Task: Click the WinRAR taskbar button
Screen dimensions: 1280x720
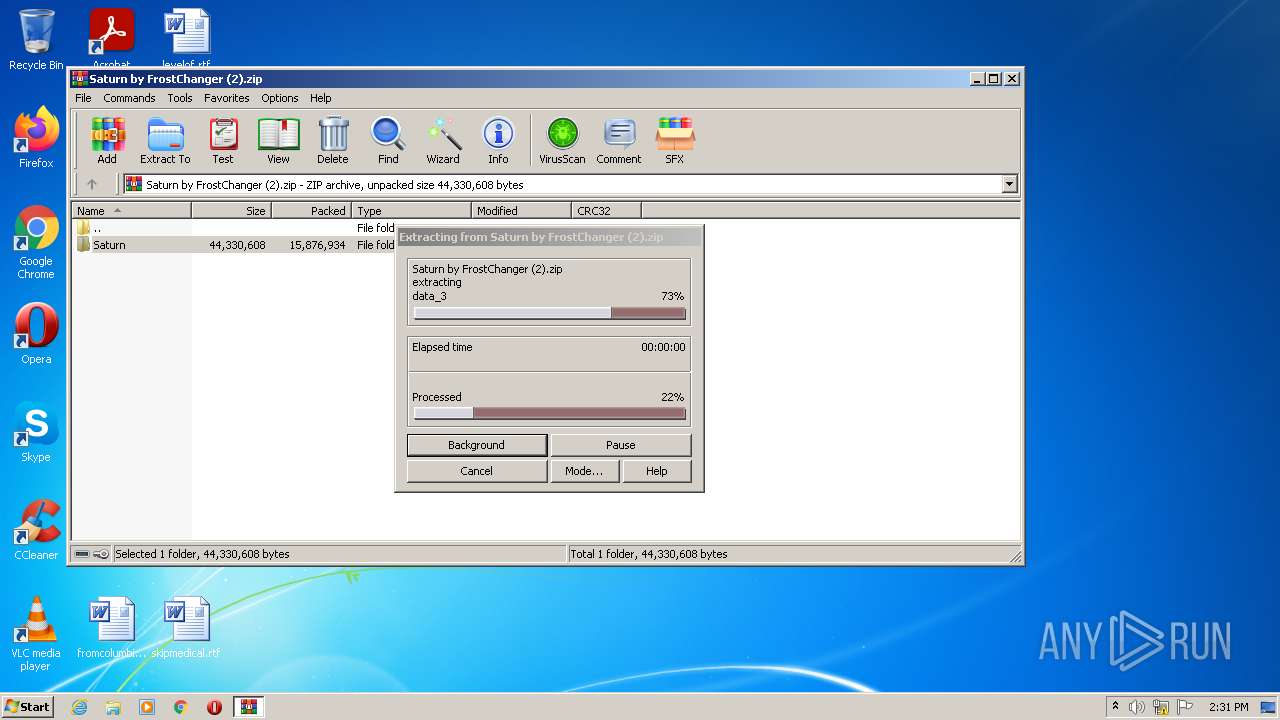Action: click(248, 707)
